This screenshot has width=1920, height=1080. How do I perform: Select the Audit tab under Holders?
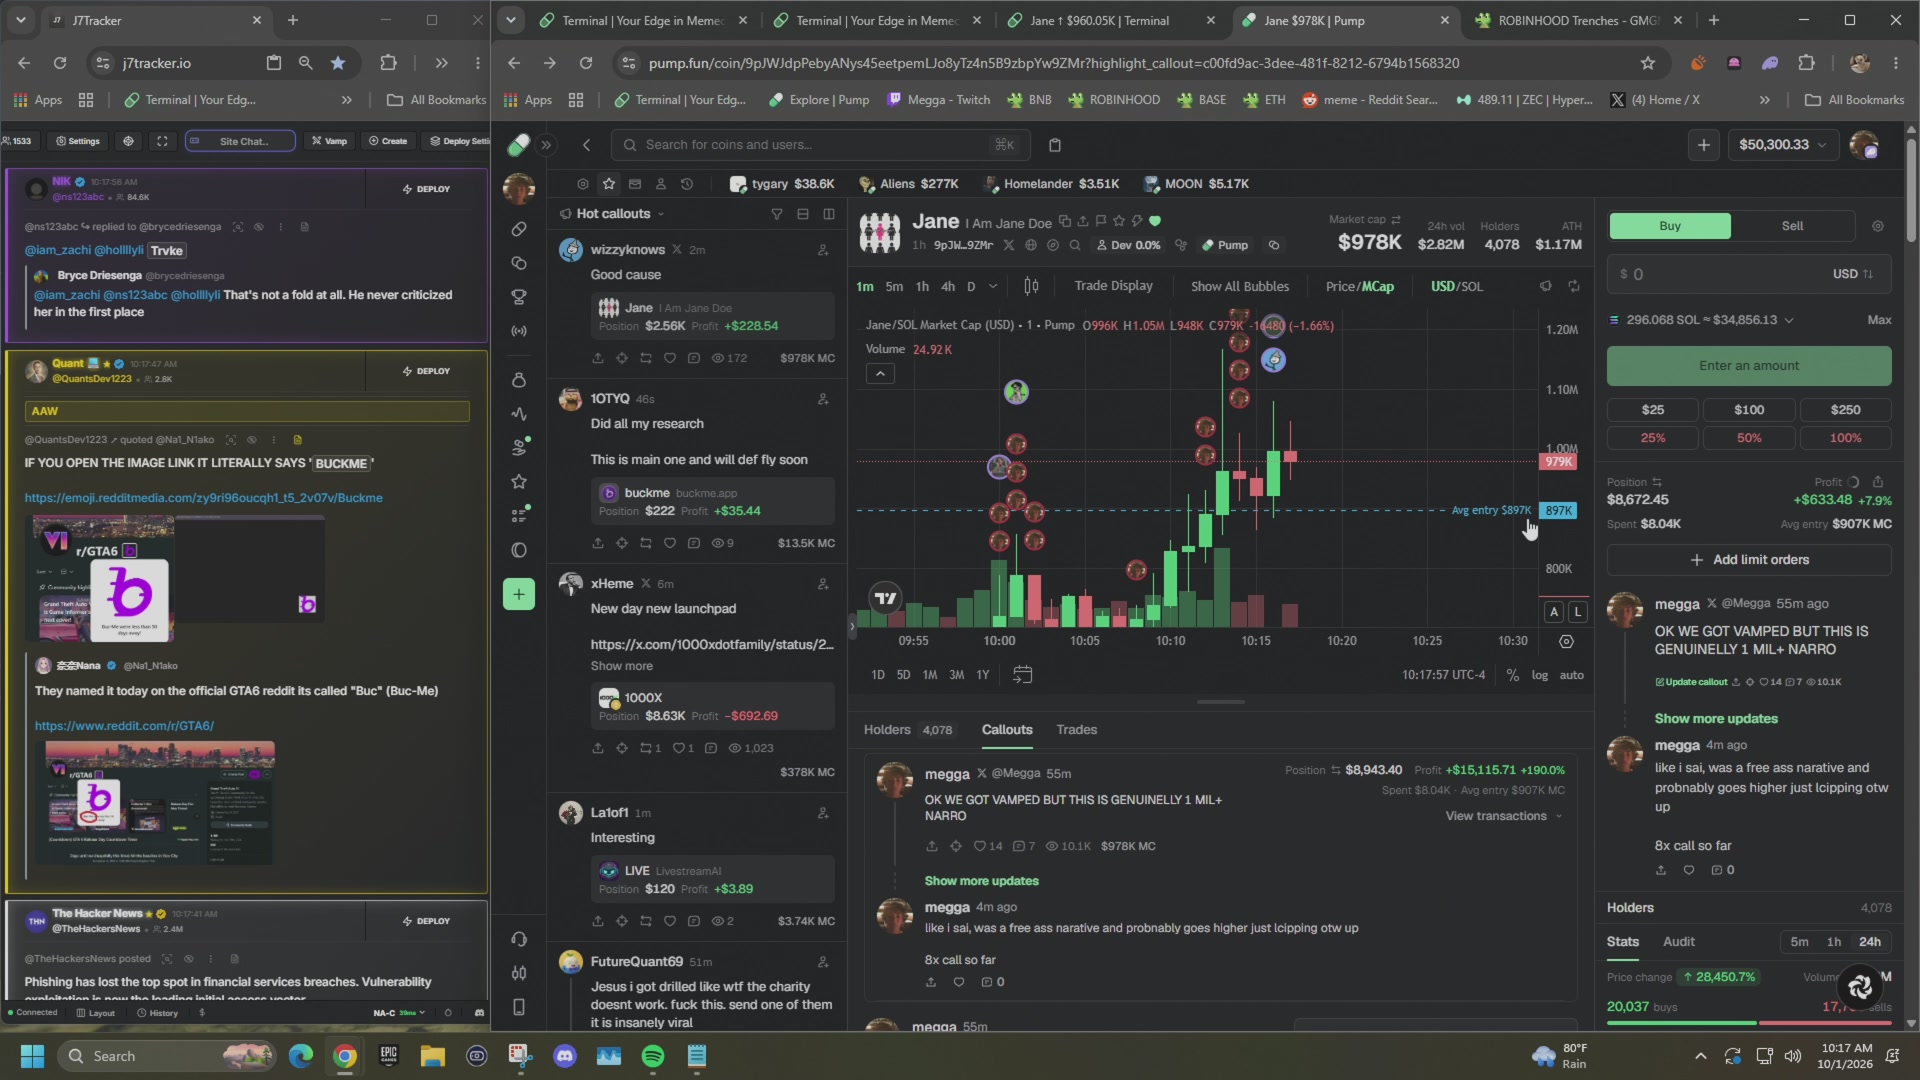coord(1678,942)
